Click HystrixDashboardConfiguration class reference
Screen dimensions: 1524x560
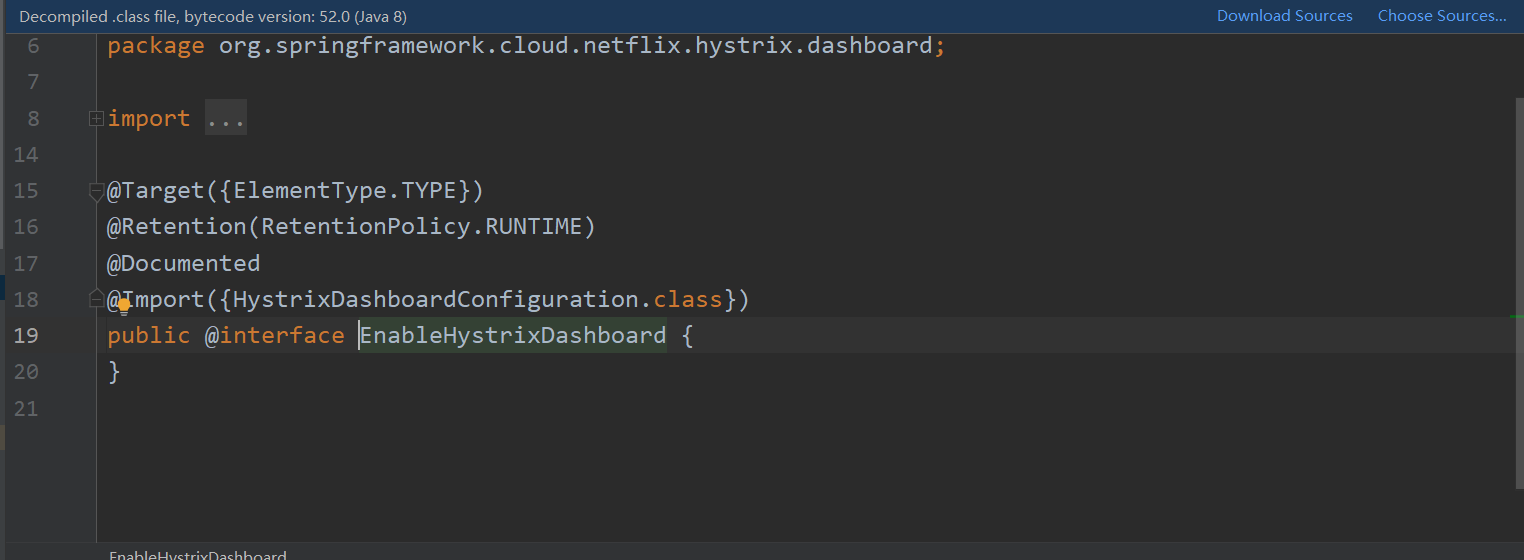(x=436, y=299)
